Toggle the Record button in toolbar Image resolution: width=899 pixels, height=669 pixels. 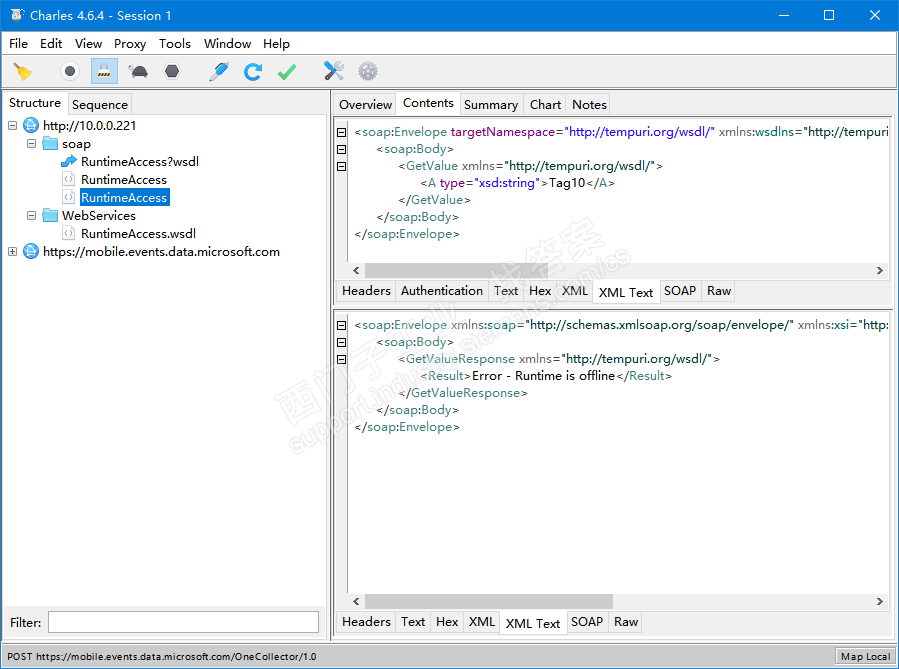coord(70,71)
